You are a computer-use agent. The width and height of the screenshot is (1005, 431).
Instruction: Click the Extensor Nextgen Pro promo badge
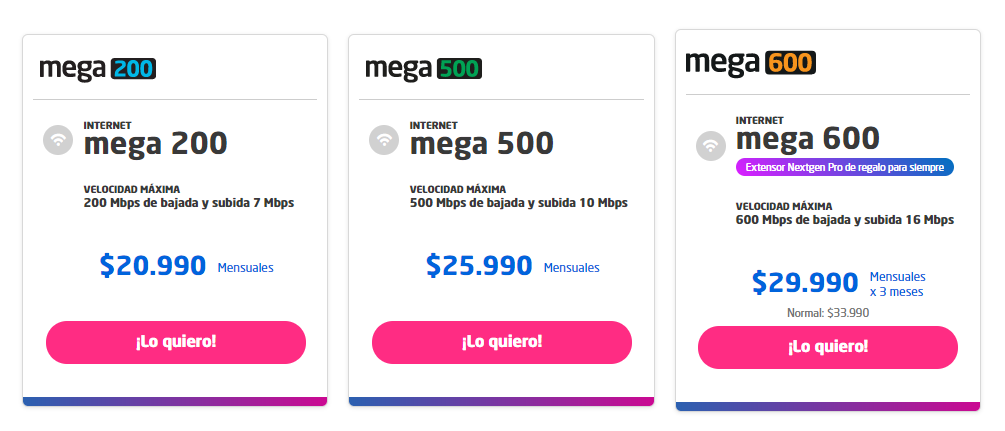click(x=844, y=167)
